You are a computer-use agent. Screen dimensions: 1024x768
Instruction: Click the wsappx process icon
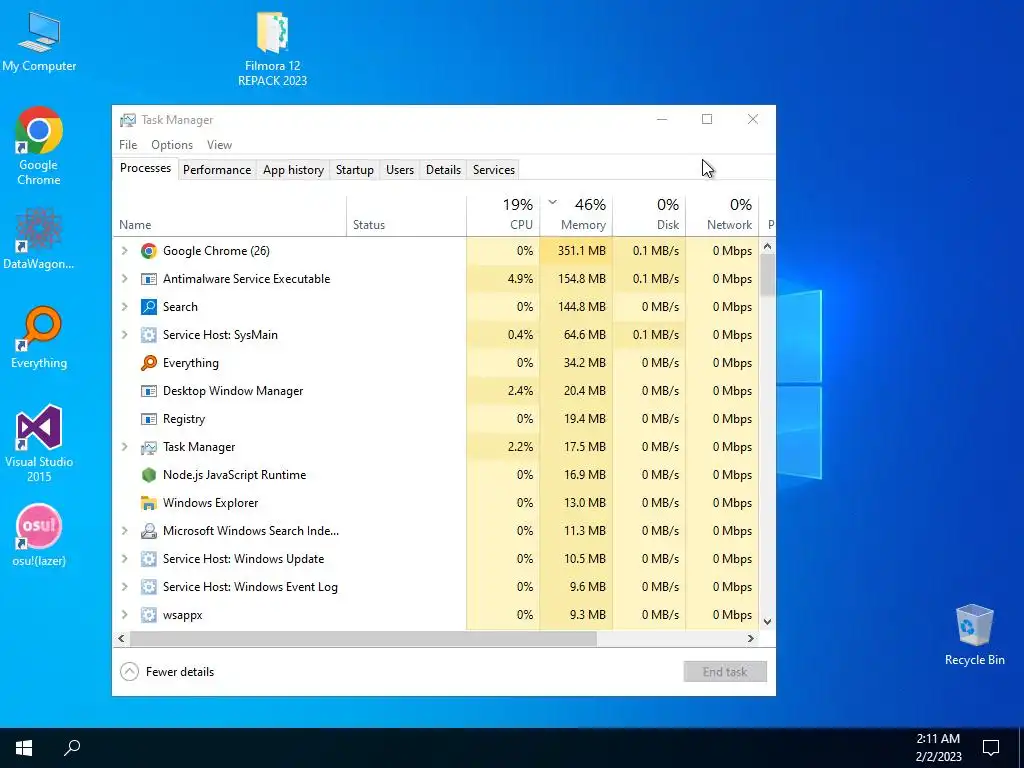pos(149,615)
